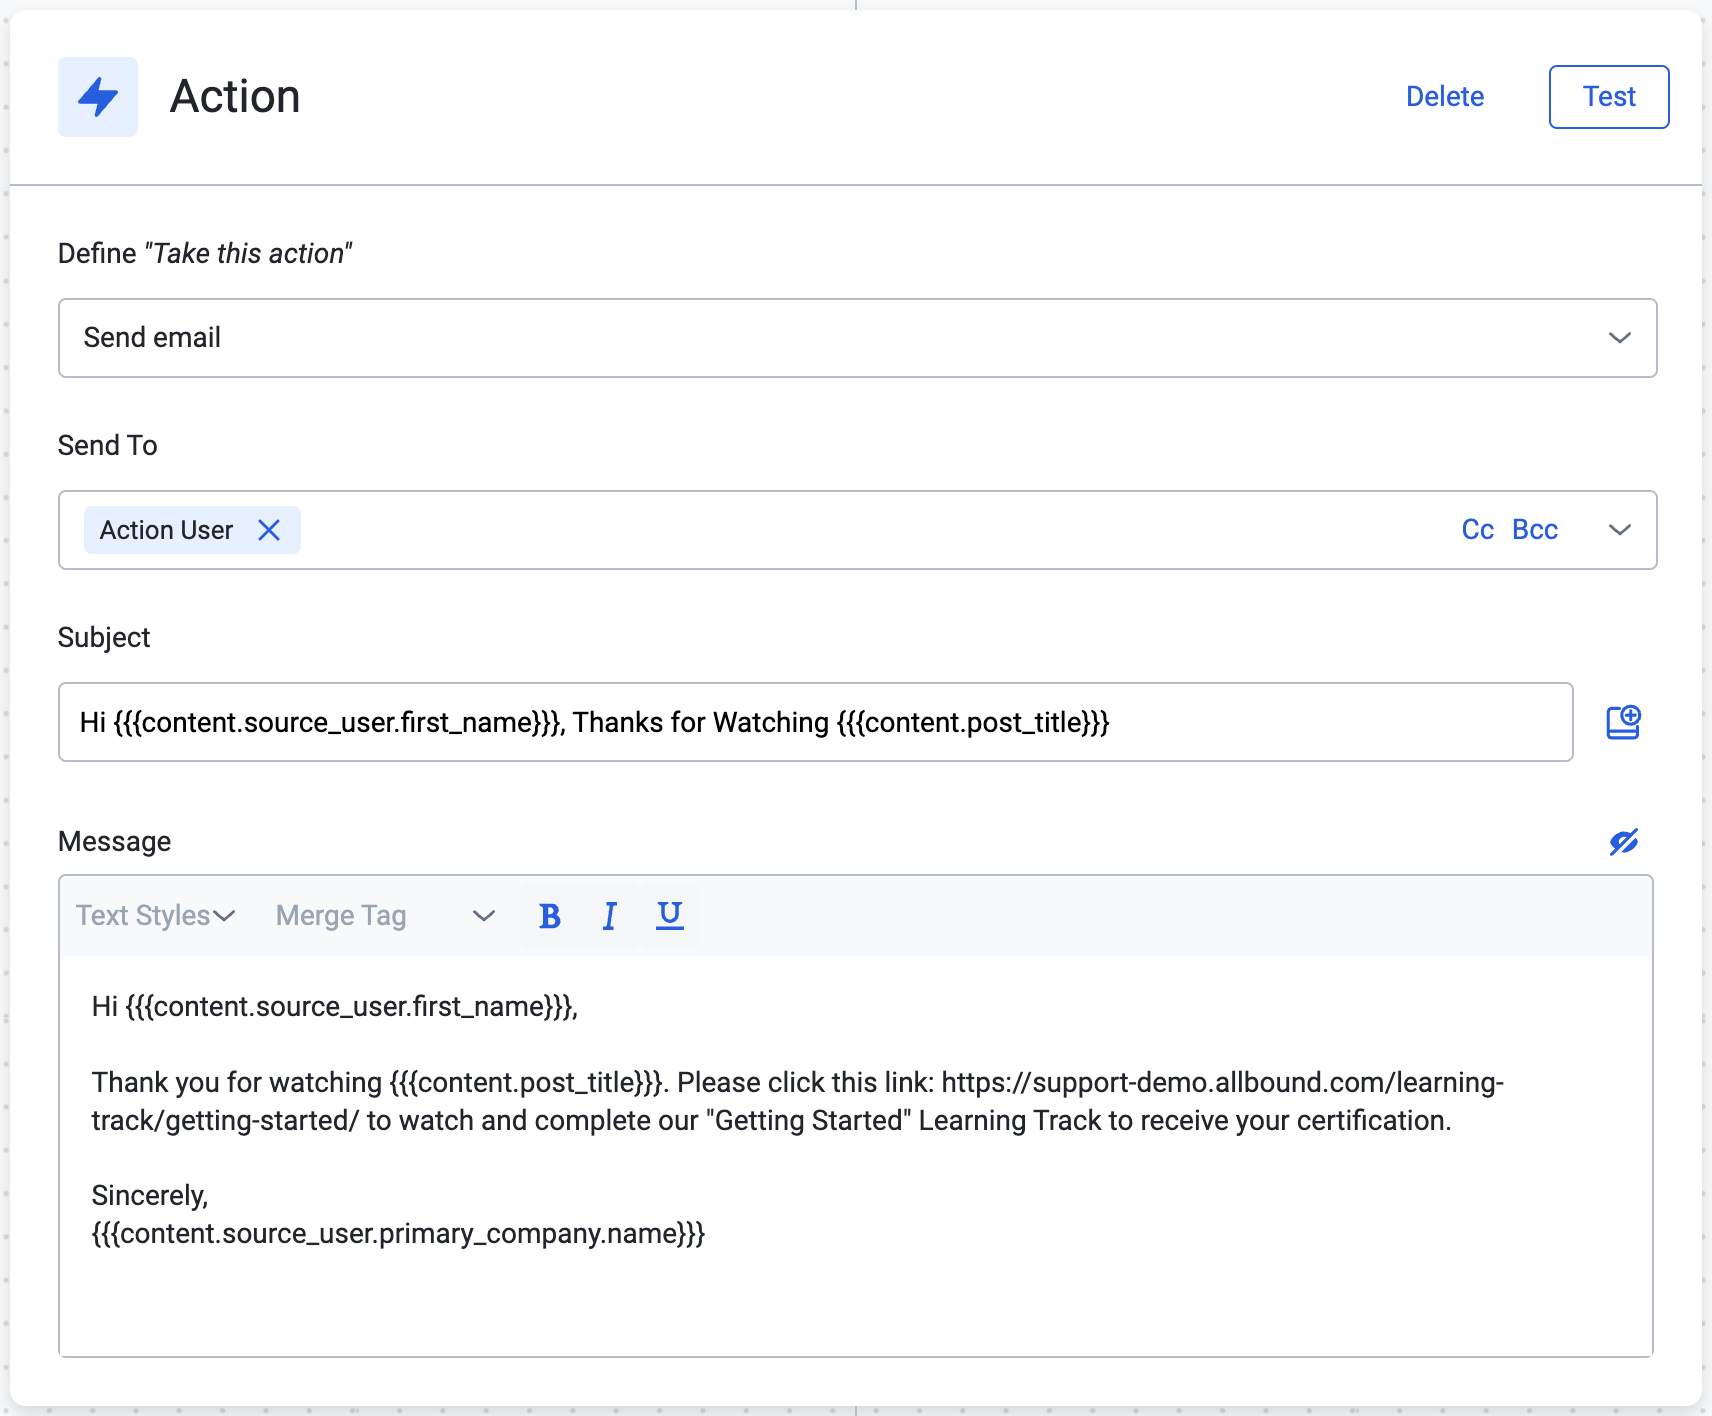Click the primary_company.name merge tag in message
1712x1416 pixels.
[398, 1234]
